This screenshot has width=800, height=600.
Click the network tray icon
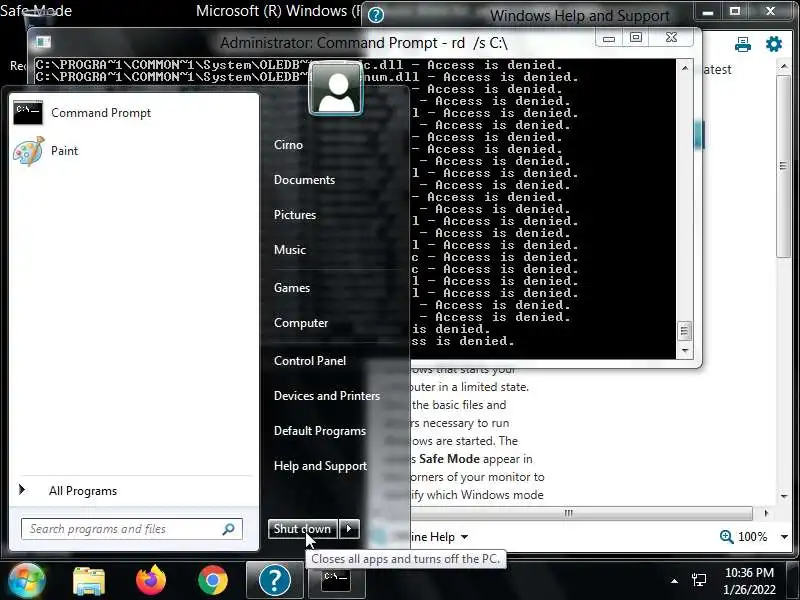point(699,580)
